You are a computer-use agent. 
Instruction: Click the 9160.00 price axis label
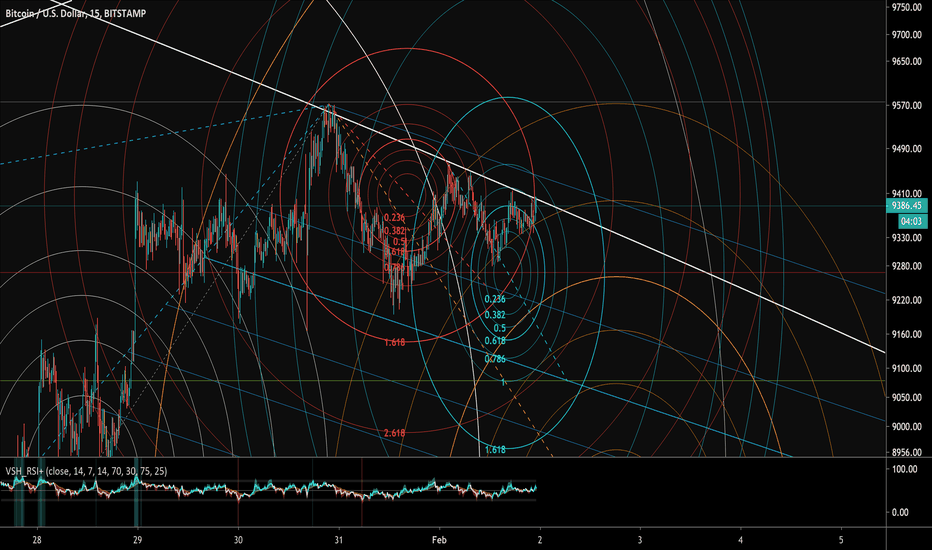tap(907, 334)
